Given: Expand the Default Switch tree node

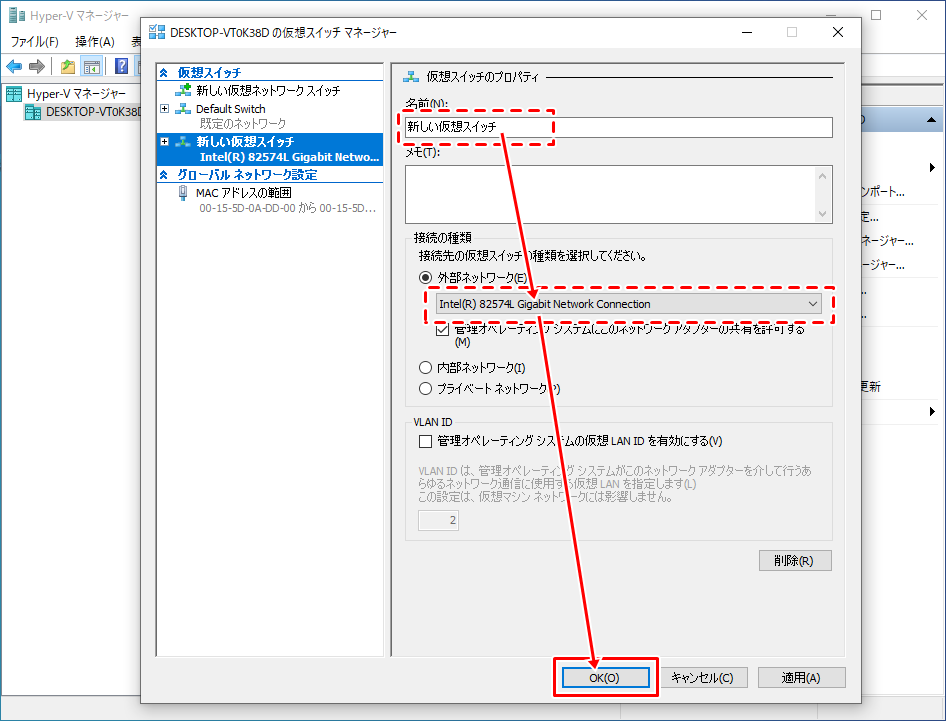Looking at the screenshot, I should [x=165, y=109].
